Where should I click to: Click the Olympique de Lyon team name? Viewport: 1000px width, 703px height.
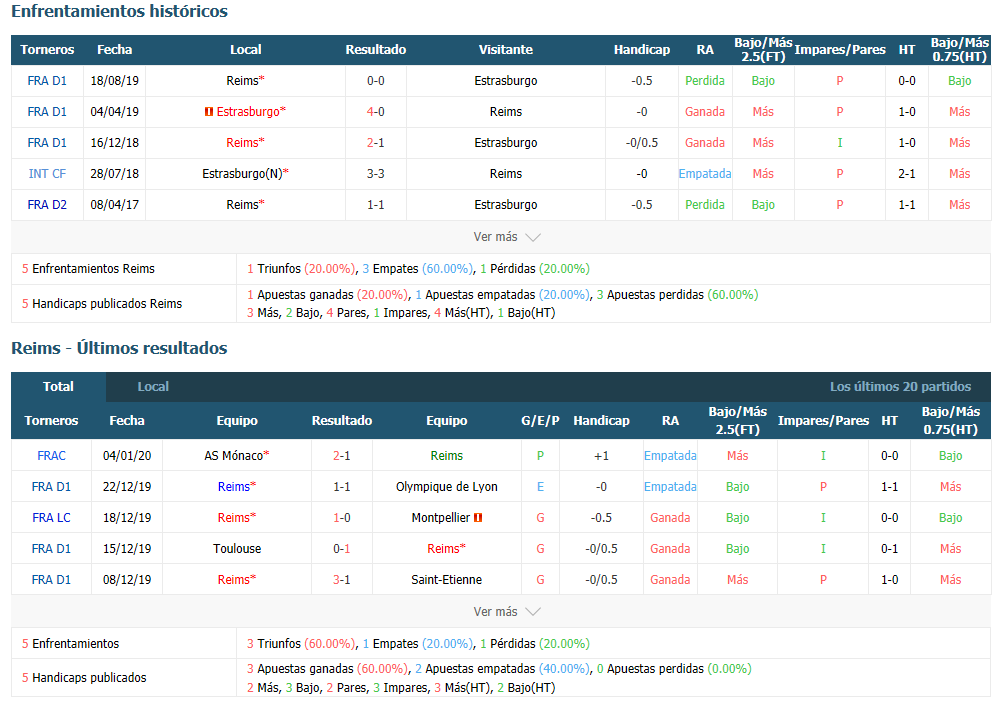(x=446, y=487)
